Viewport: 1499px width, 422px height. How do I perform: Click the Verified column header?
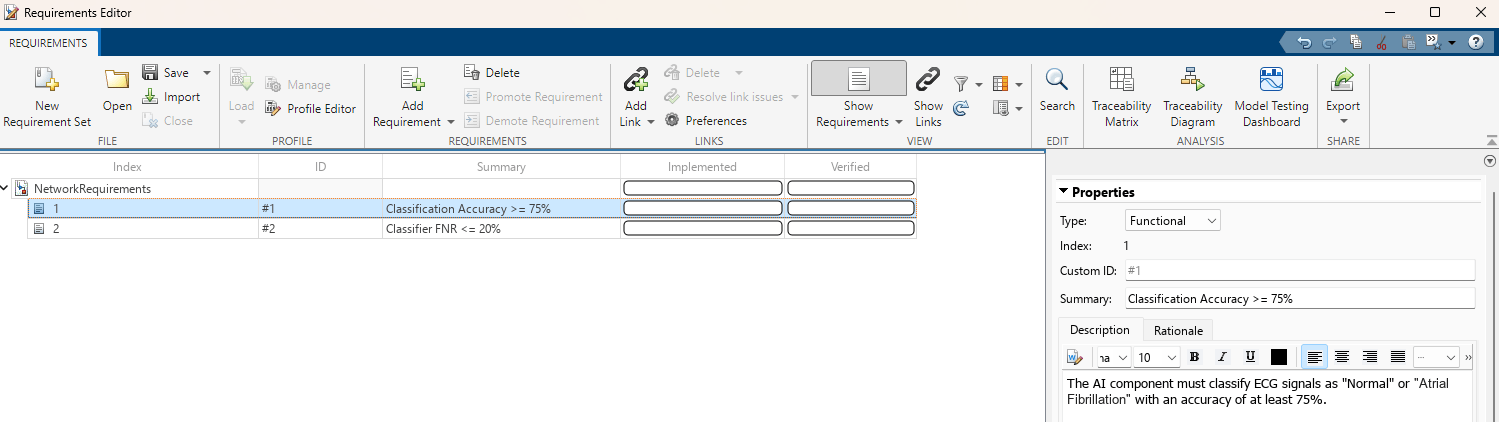point(851,167)
